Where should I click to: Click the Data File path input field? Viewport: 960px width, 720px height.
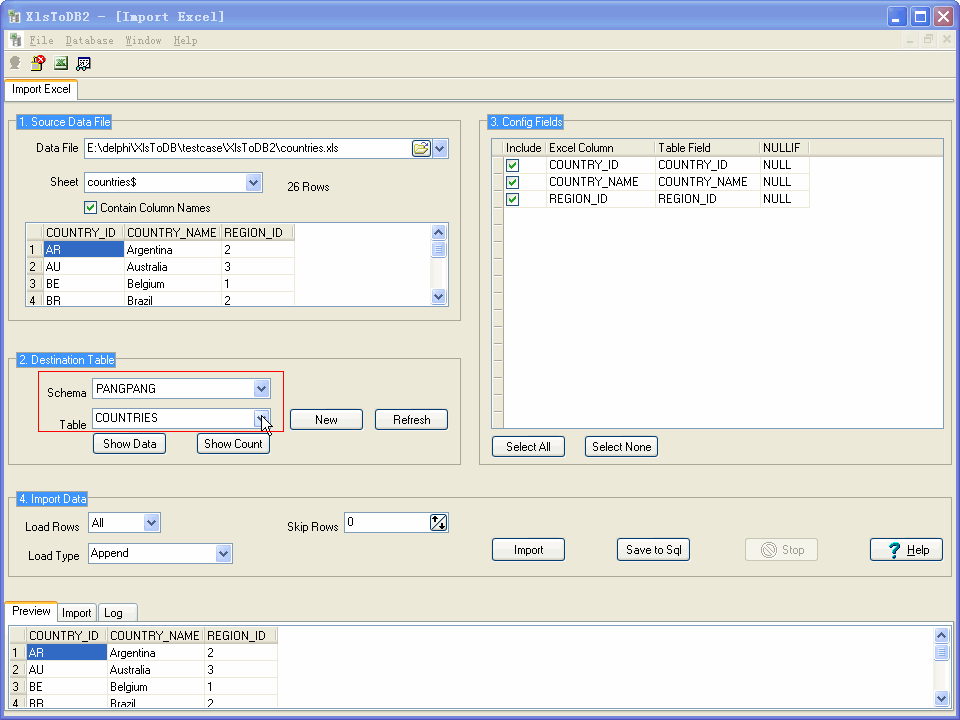(x=248, y=148)
